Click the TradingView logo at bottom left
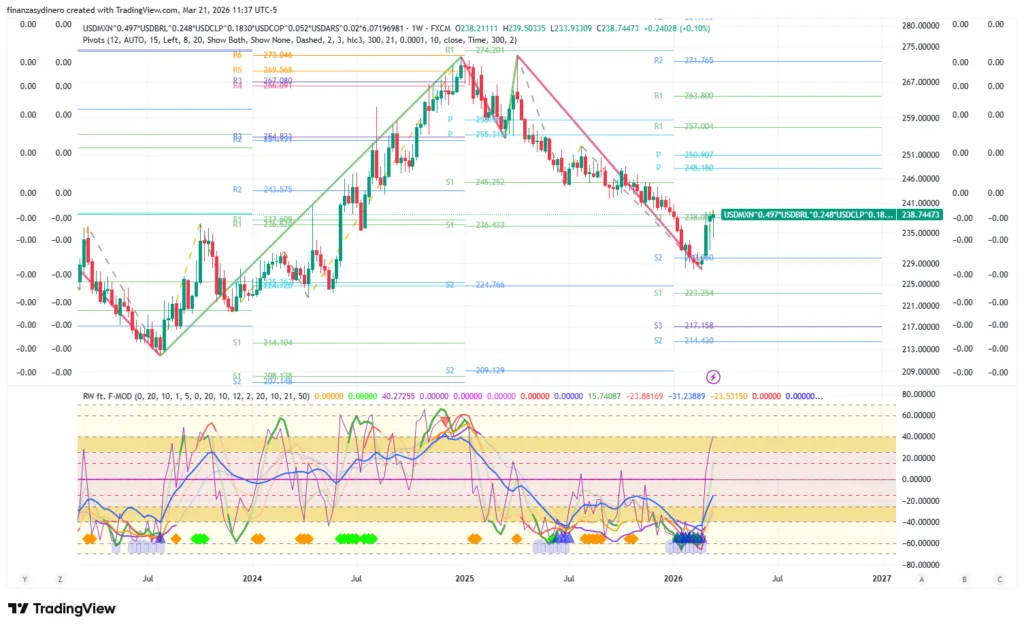The height and width of the screenshot is (629, 1024). 62,609
